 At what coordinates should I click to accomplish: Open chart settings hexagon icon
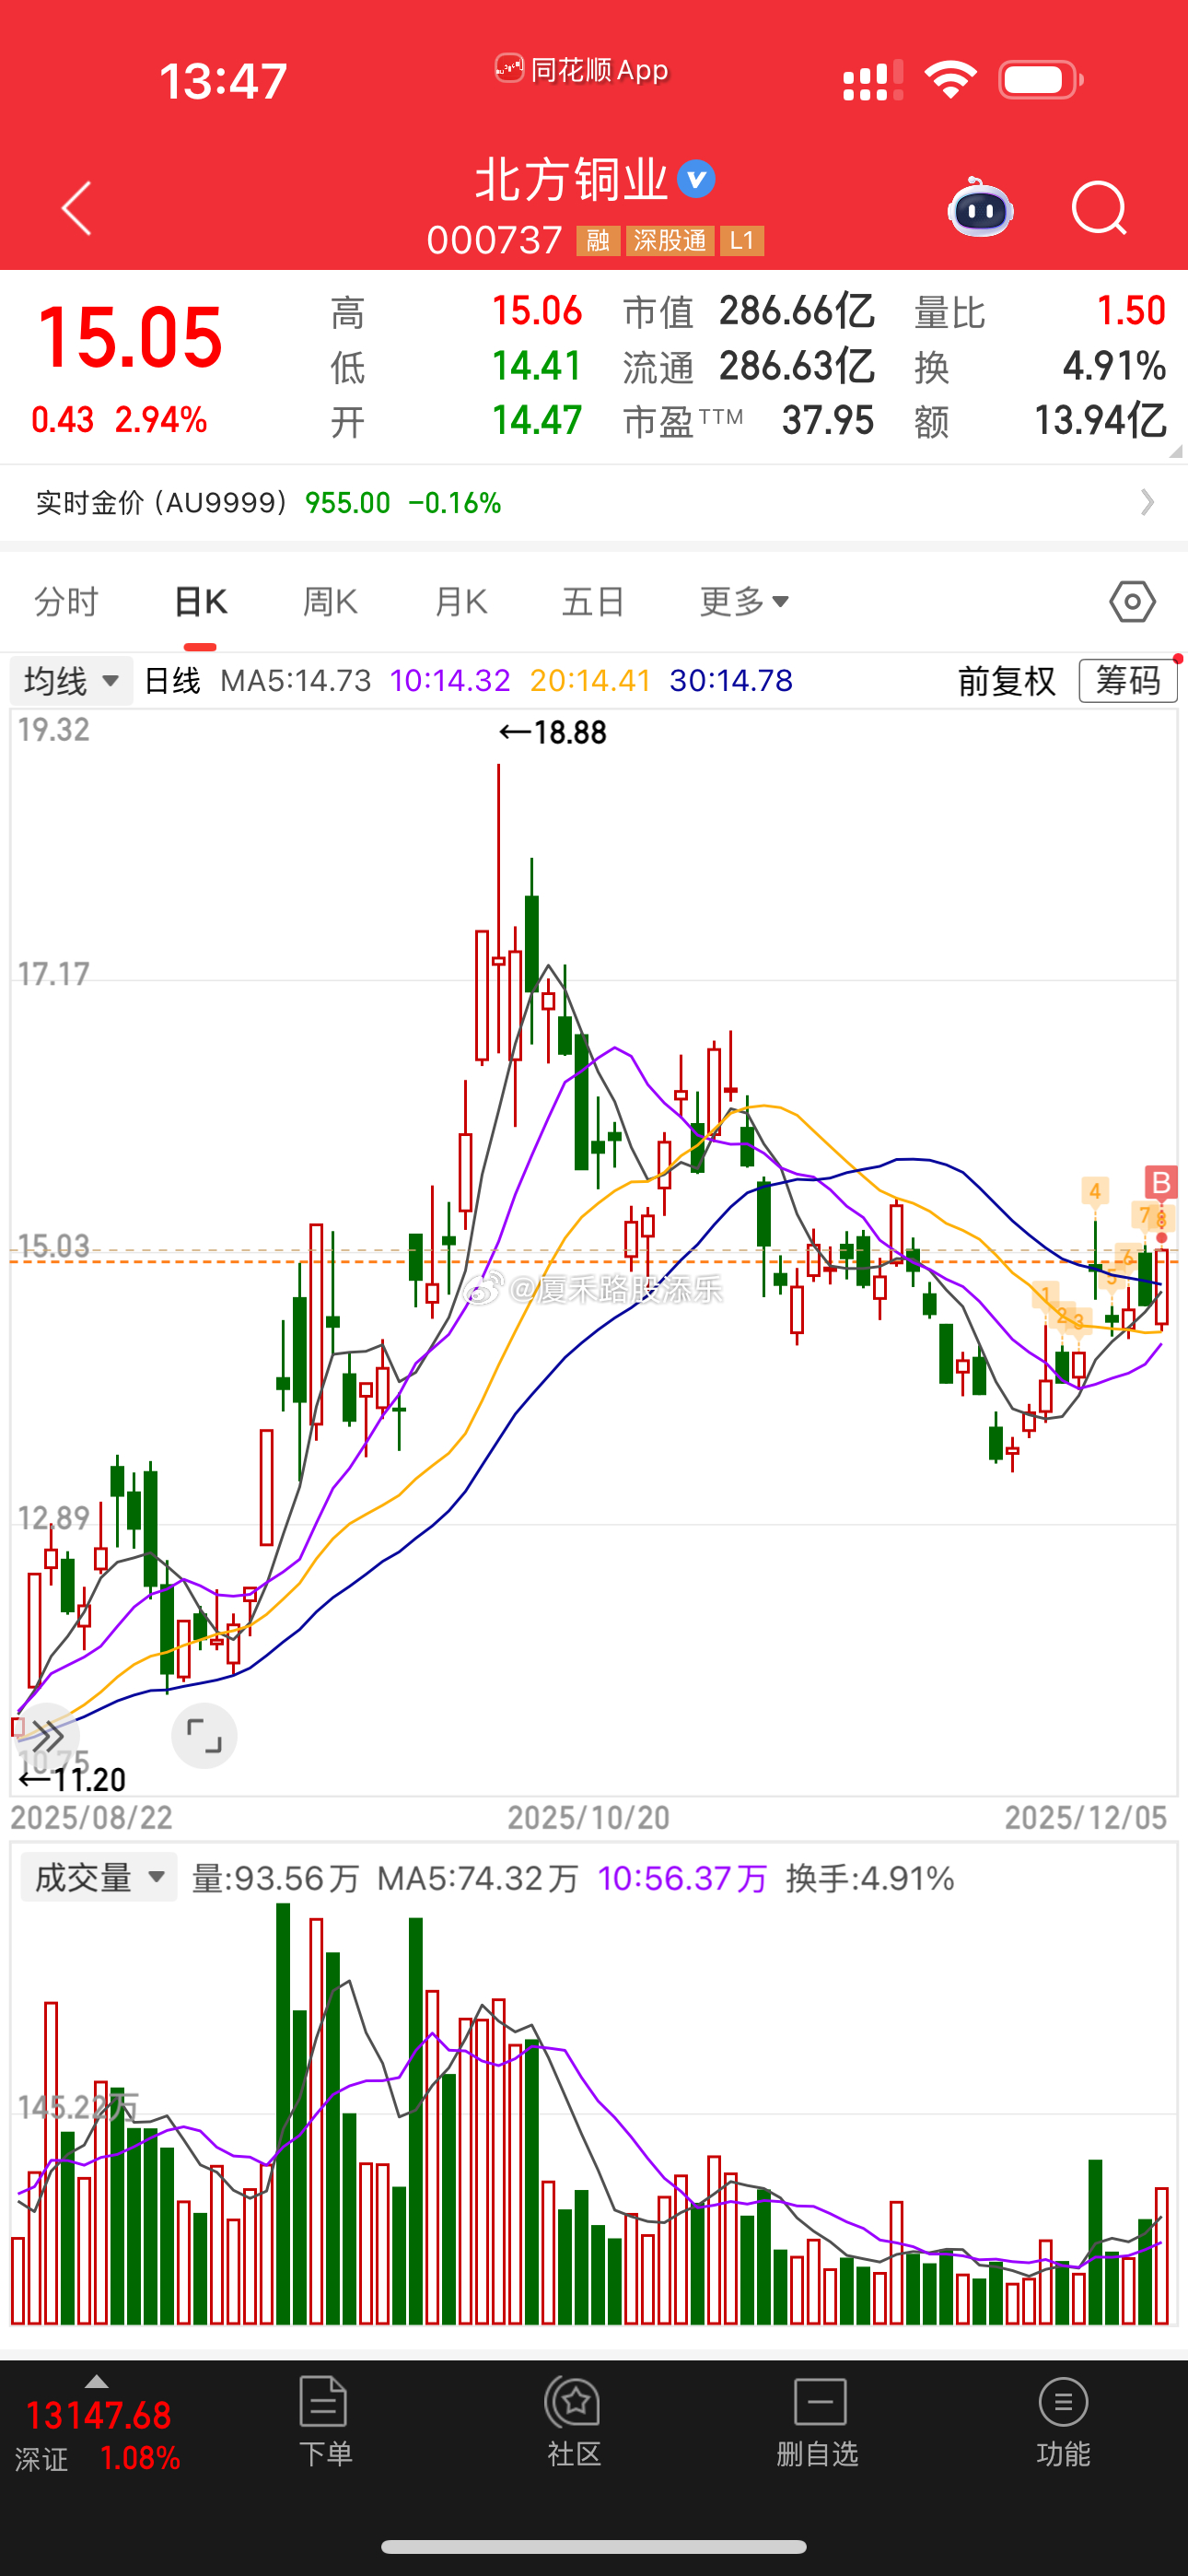1132,602
